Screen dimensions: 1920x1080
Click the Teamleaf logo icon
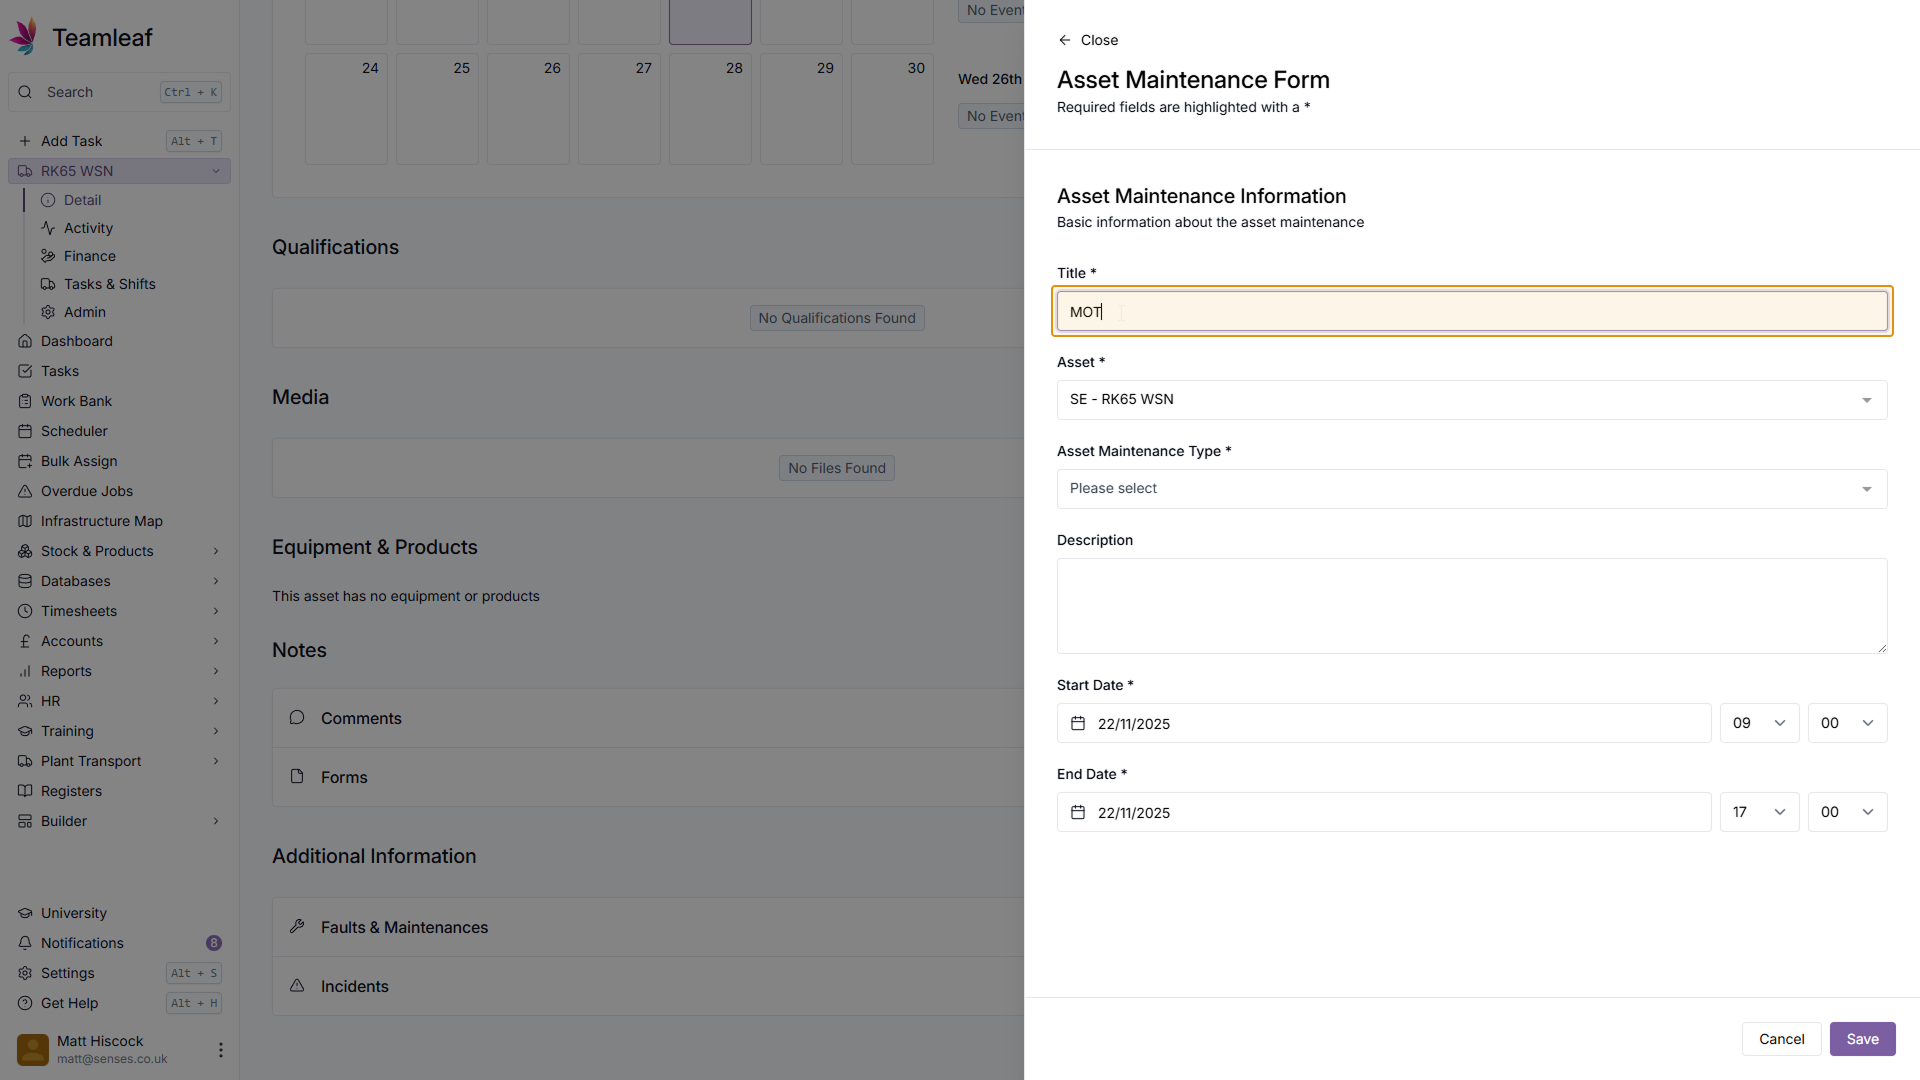point(24,36)
